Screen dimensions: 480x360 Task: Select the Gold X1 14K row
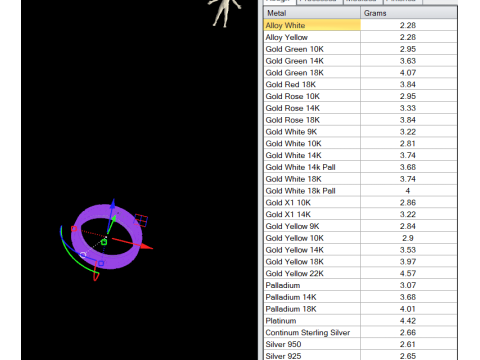[x=360, y=214]
